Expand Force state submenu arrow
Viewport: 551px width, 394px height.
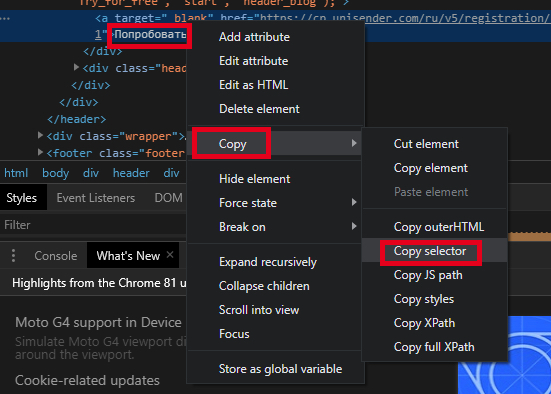tap(354, 202)
